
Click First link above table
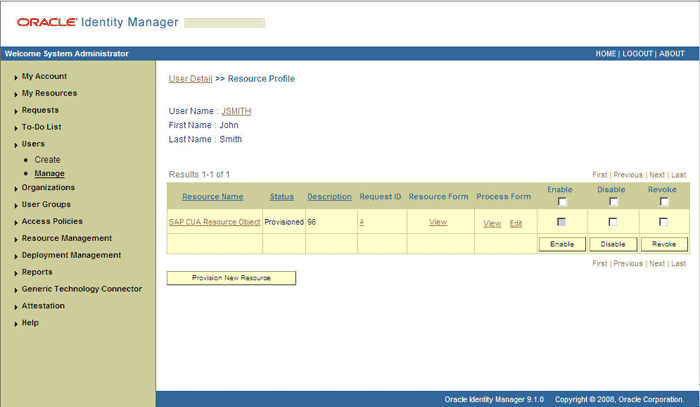(600, 175)
